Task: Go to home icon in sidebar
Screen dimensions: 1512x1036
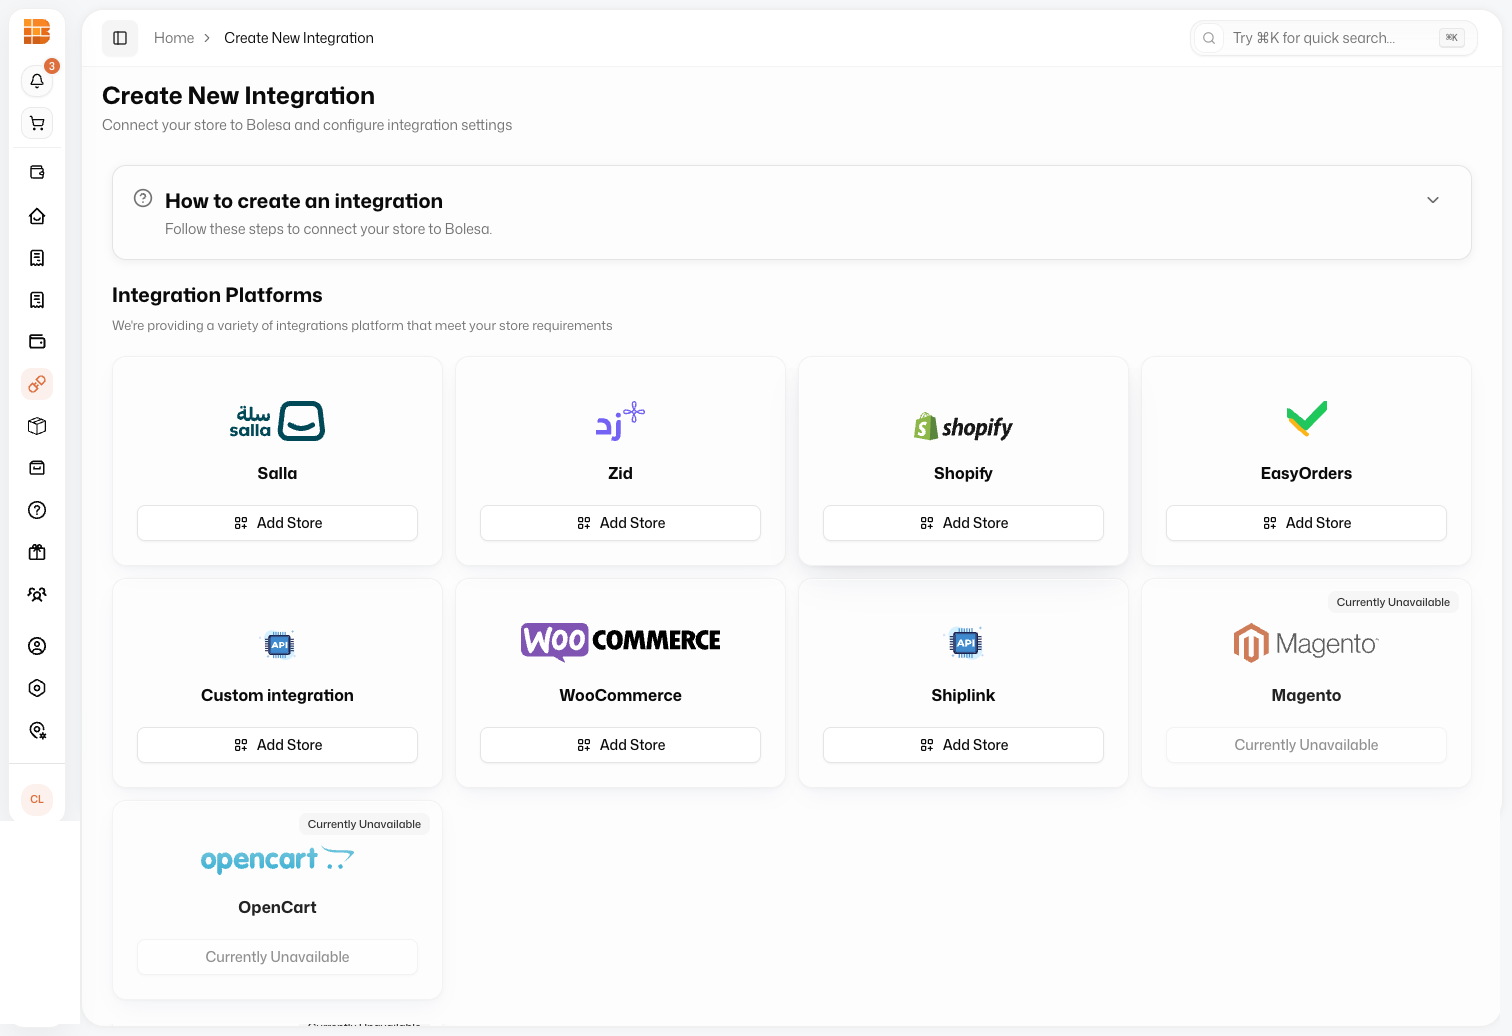Action: (x=37, y=216)
